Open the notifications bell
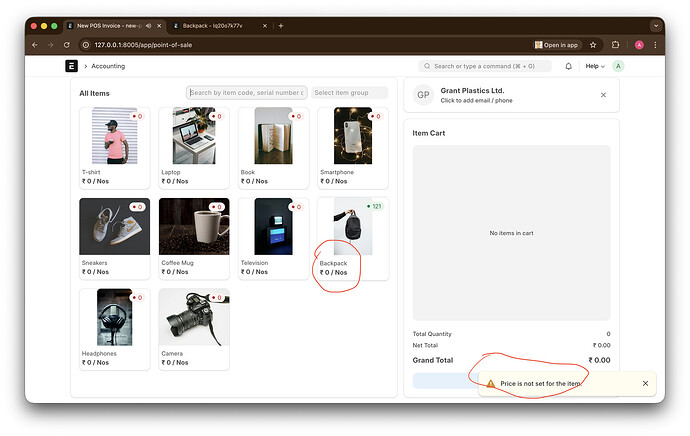The width and height of the screenshot is (690, 436). tap(569, 66)
